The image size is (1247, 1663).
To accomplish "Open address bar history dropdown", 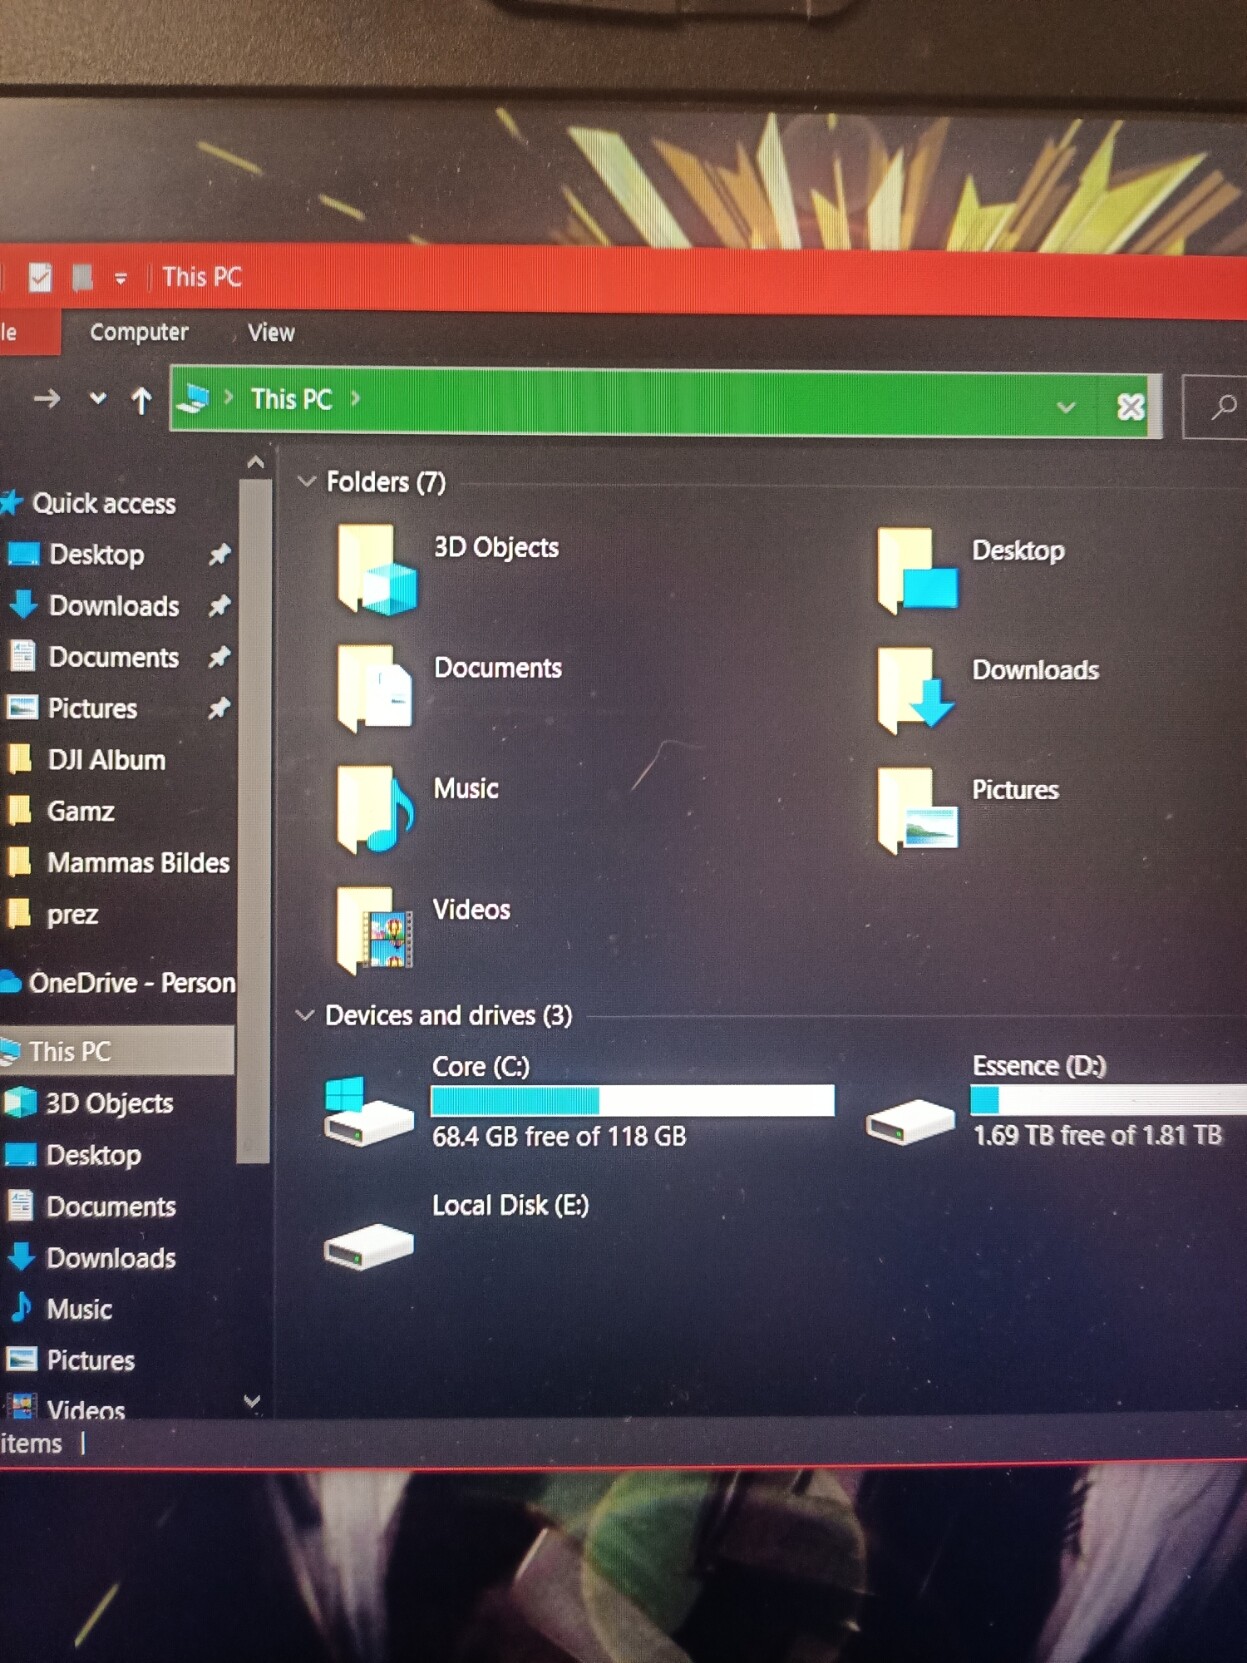I will point(1066,407).
